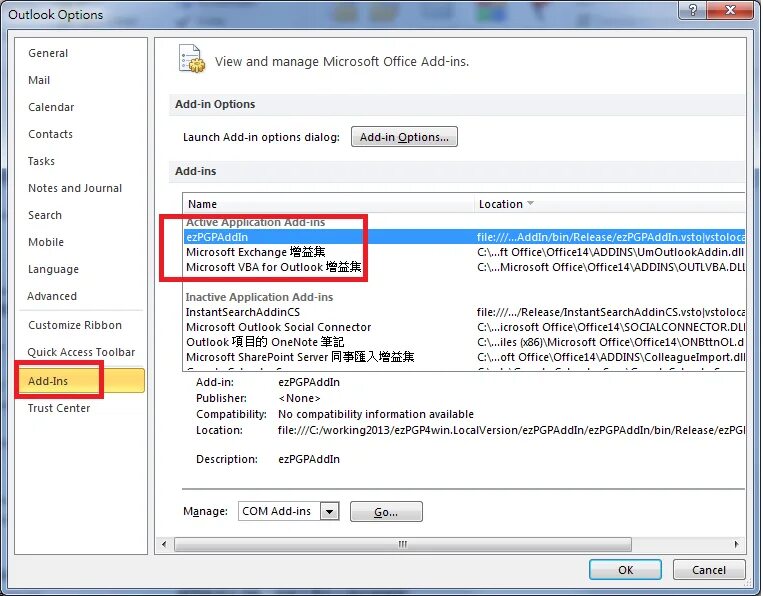763x596 pixels.
Task: Select the ezPGPAddIn row
Action: [x=464, y=237]
